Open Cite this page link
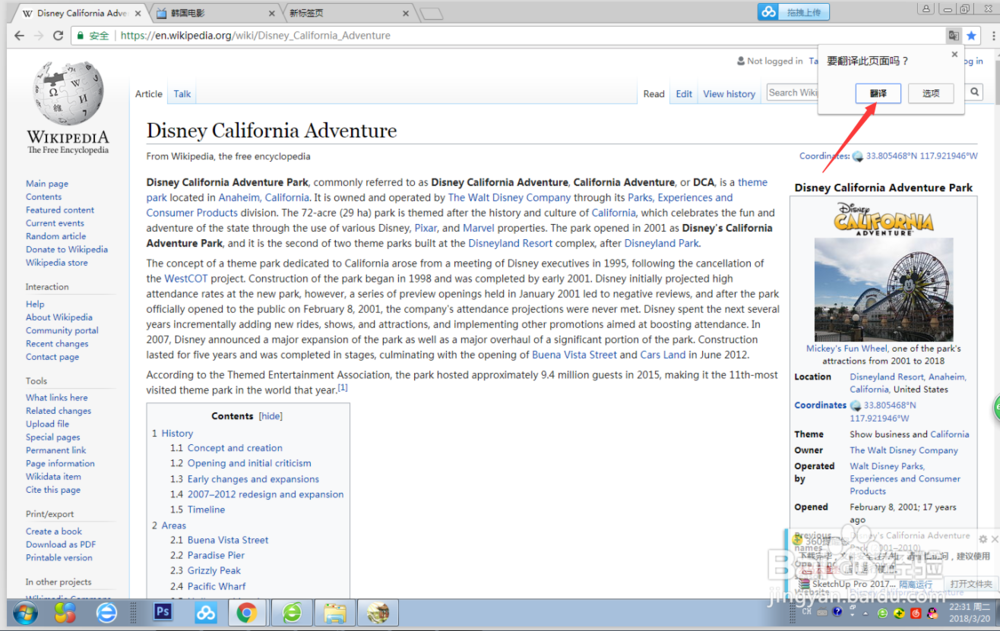 tap(53, 490)
